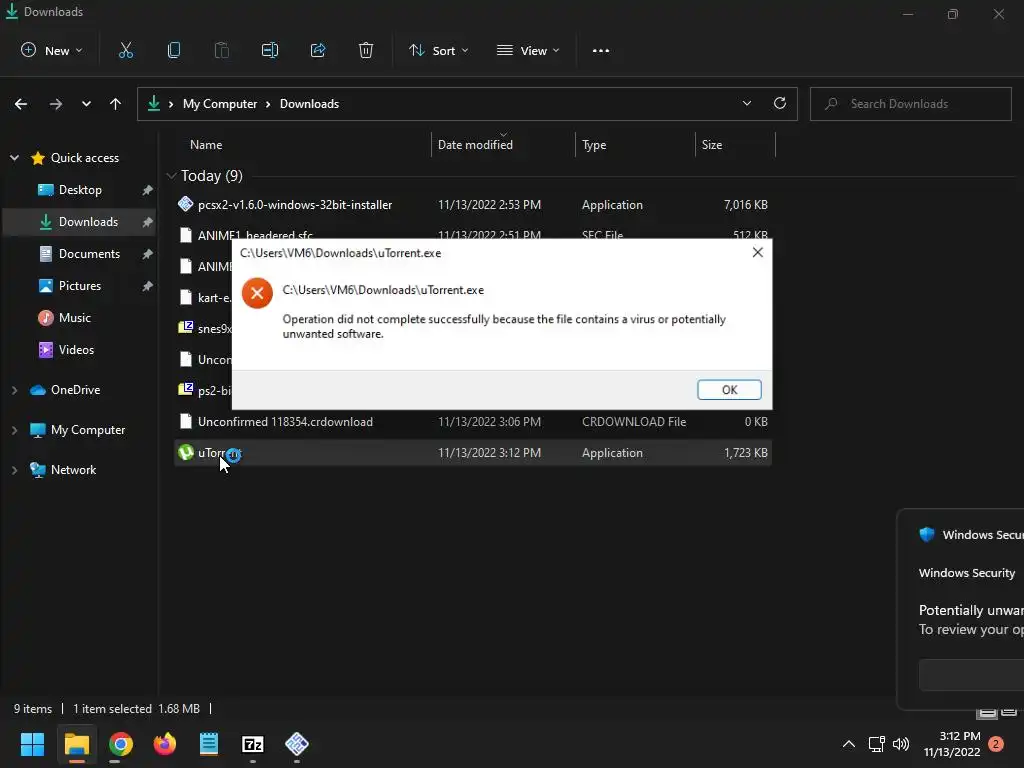Click the Copy icon in toolbar
The width and height of the screenshot is (1024, 768).
174,50
